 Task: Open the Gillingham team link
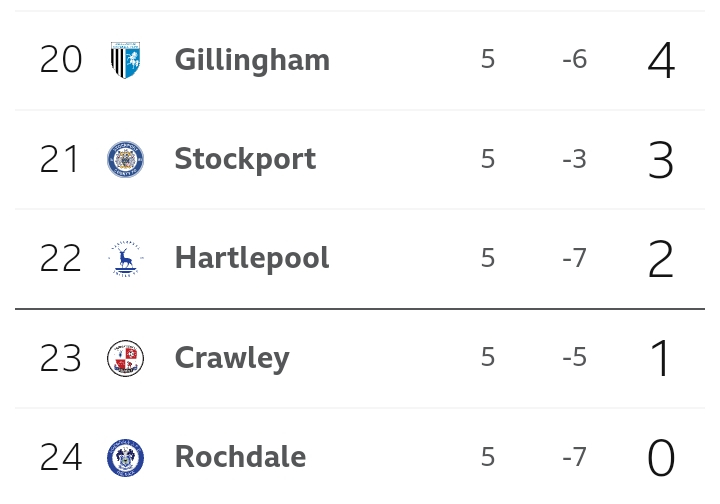[252, 61]
